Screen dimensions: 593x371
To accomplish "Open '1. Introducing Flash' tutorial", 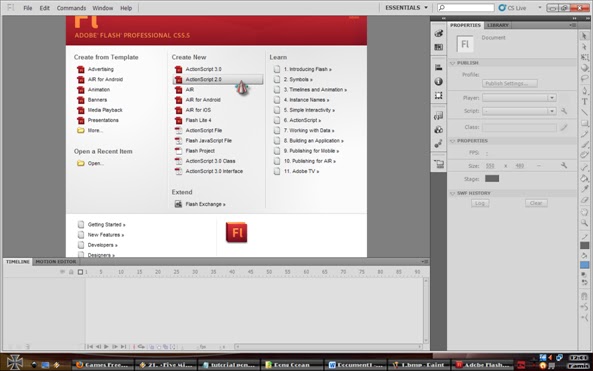I will tap(307, 69).
